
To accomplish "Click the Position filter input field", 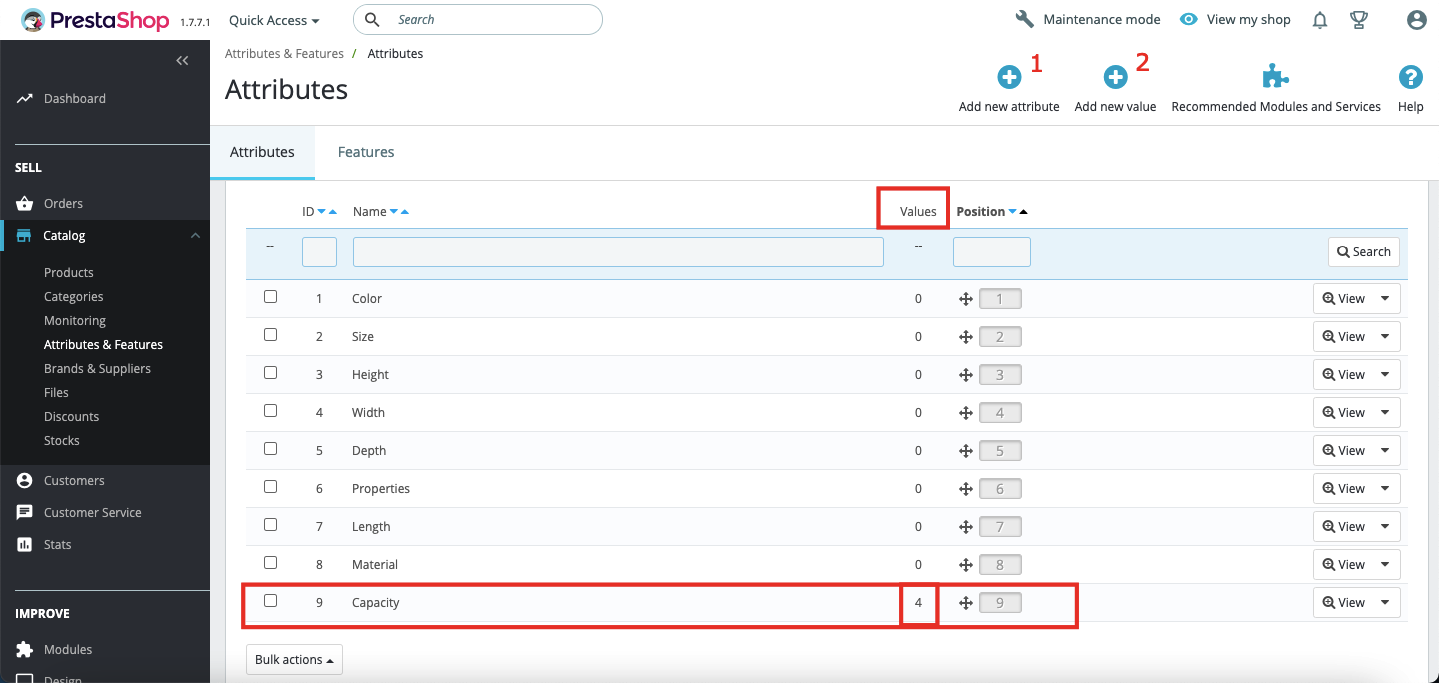I will pyautogui.click(x=992, y=252).
